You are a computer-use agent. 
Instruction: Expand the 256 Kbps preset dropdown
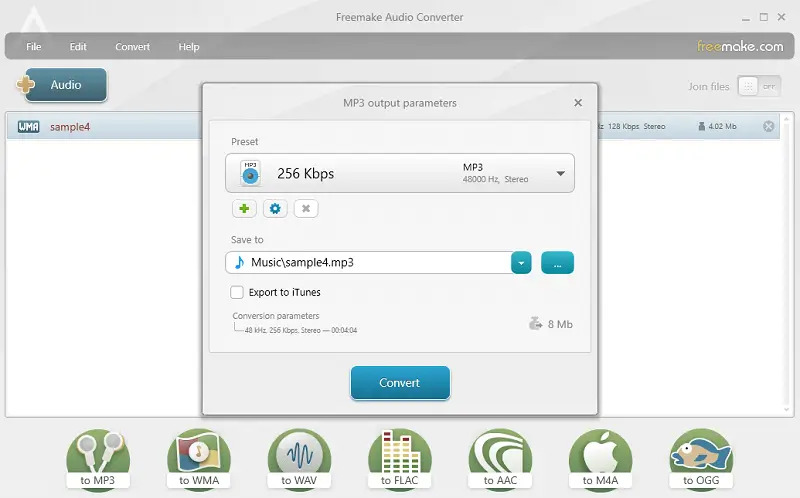click(560, 173)
